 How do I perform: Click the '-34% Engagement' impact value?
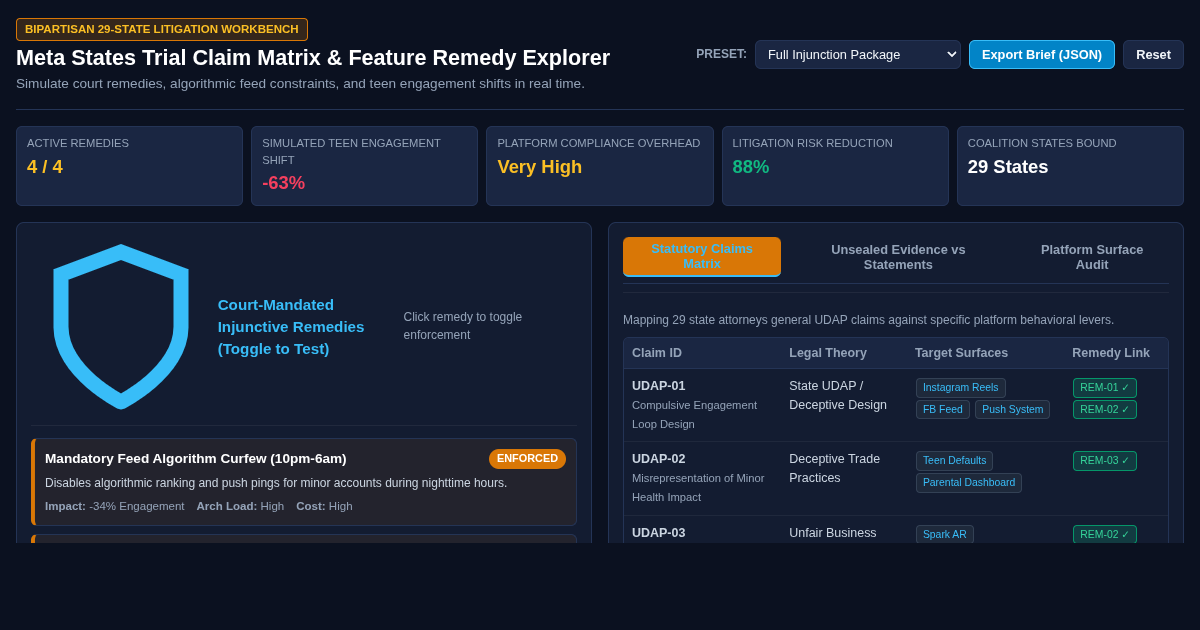tap(137, 506)
